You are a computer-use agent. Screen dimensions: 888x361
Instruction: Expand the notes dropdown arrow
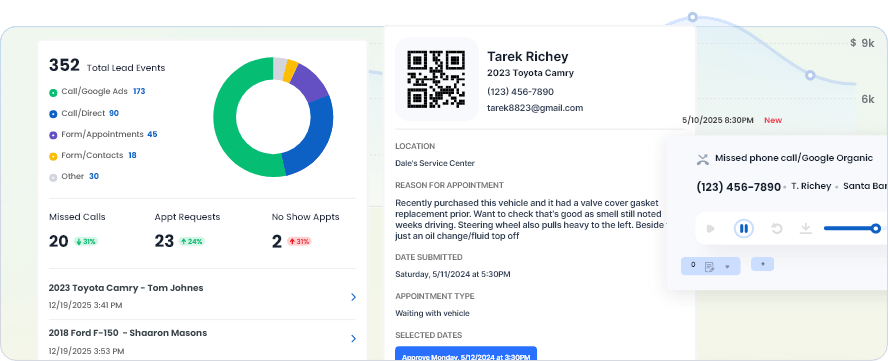pos(728,266)
